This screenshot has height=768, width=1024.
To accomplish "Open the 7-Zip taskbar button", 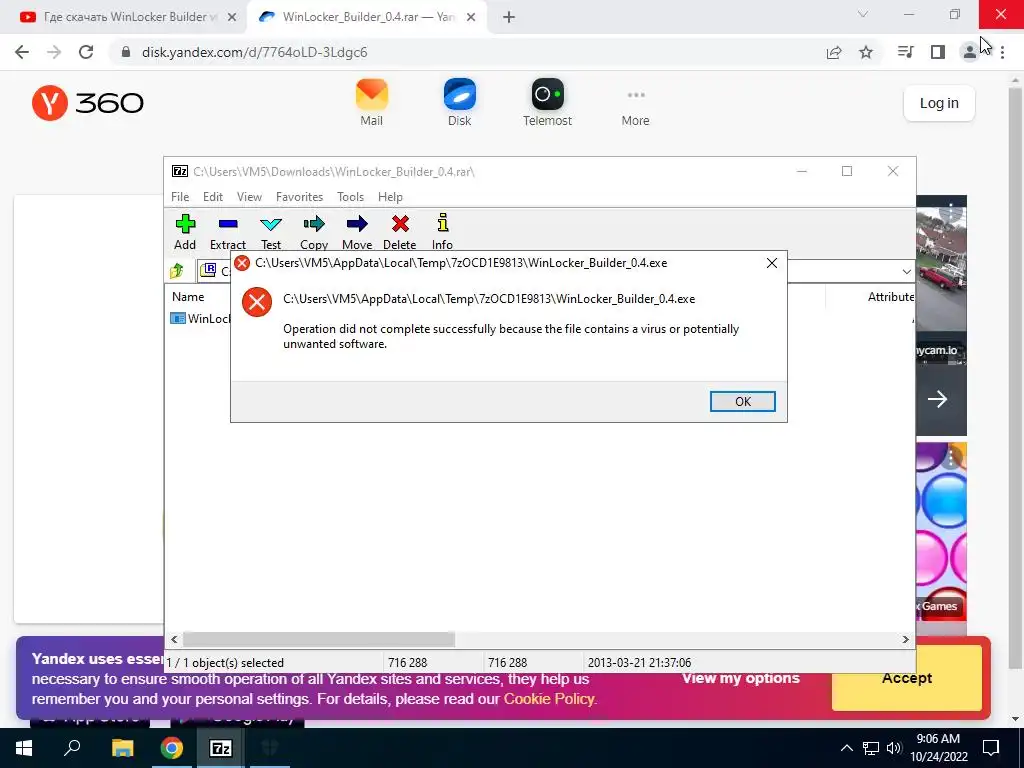I will [221, 748].
